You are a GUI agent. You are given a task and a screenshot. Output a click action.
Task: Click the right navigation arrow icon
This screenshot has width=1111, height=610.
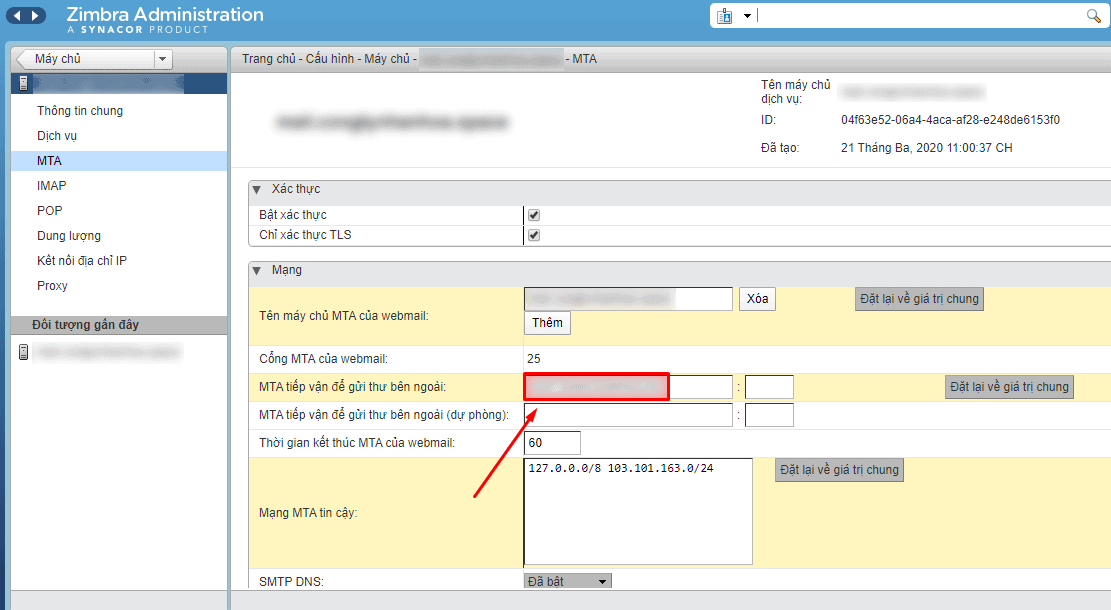pyautogui.click(x=37, y=16)
